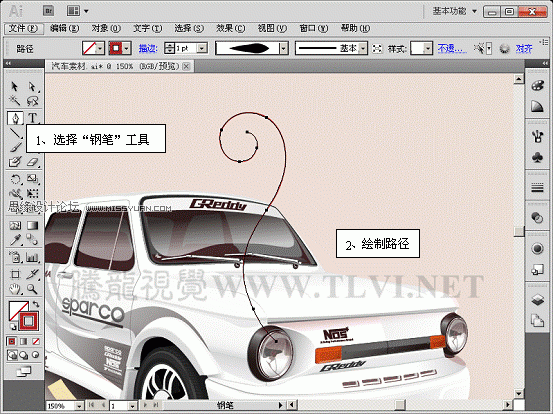The width and height of the screenshot is (553, 414).
Task: Activate the Free Transform tool
Action: coord(32,194)
